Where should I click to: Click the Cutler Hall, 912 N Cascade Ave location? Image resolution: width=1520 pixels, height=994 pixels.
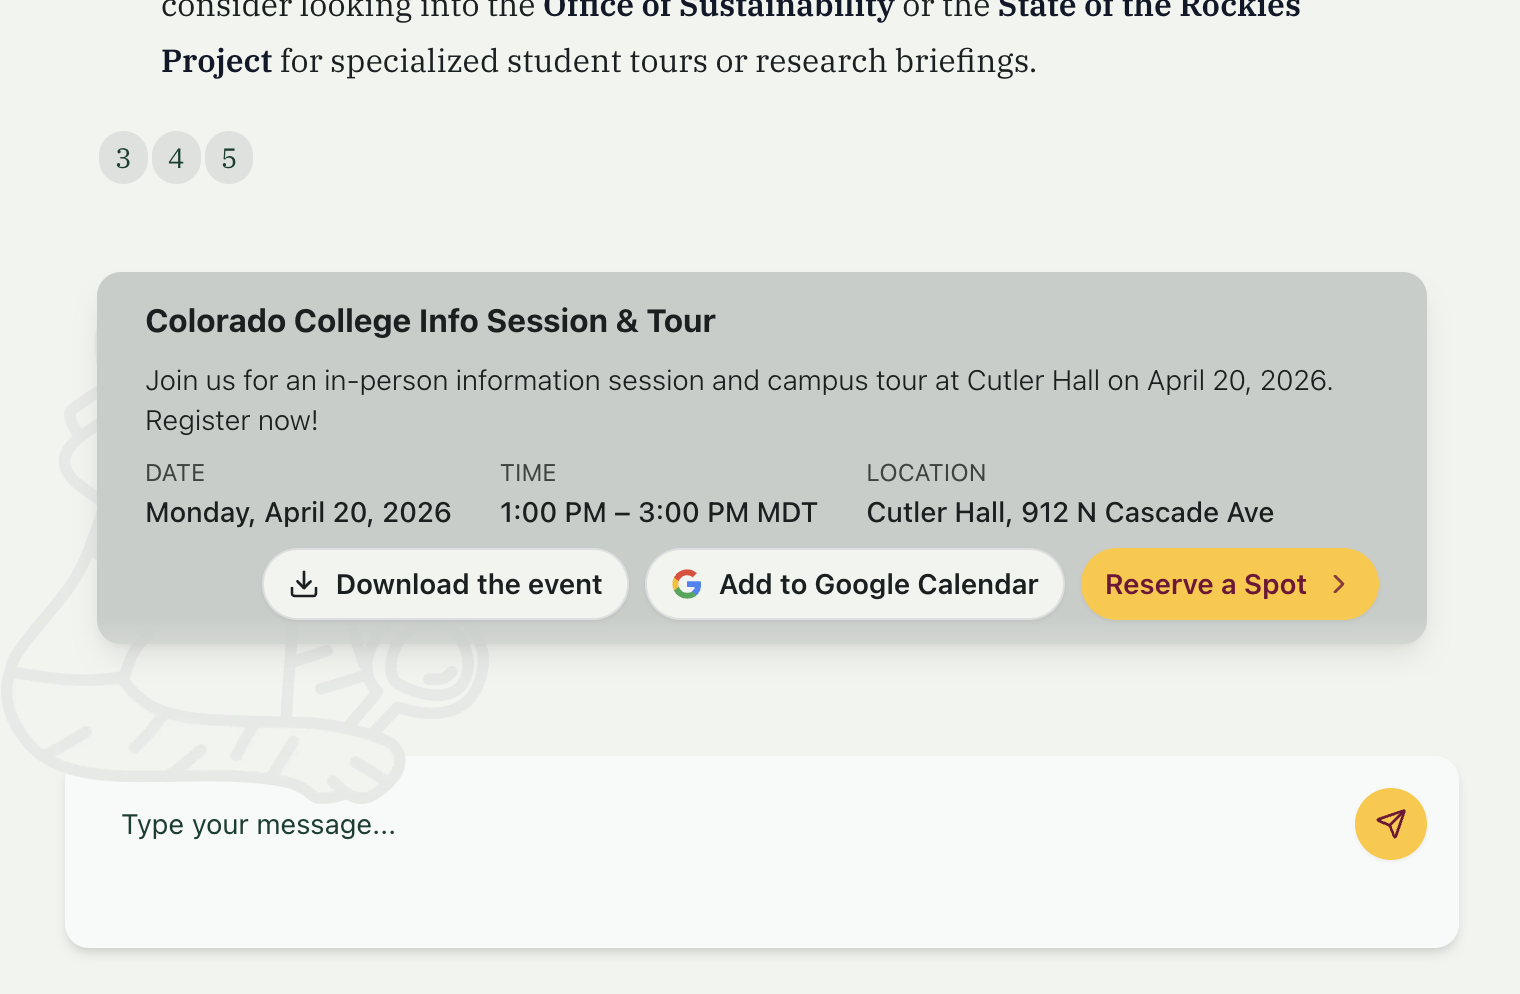pos(1070,512)
